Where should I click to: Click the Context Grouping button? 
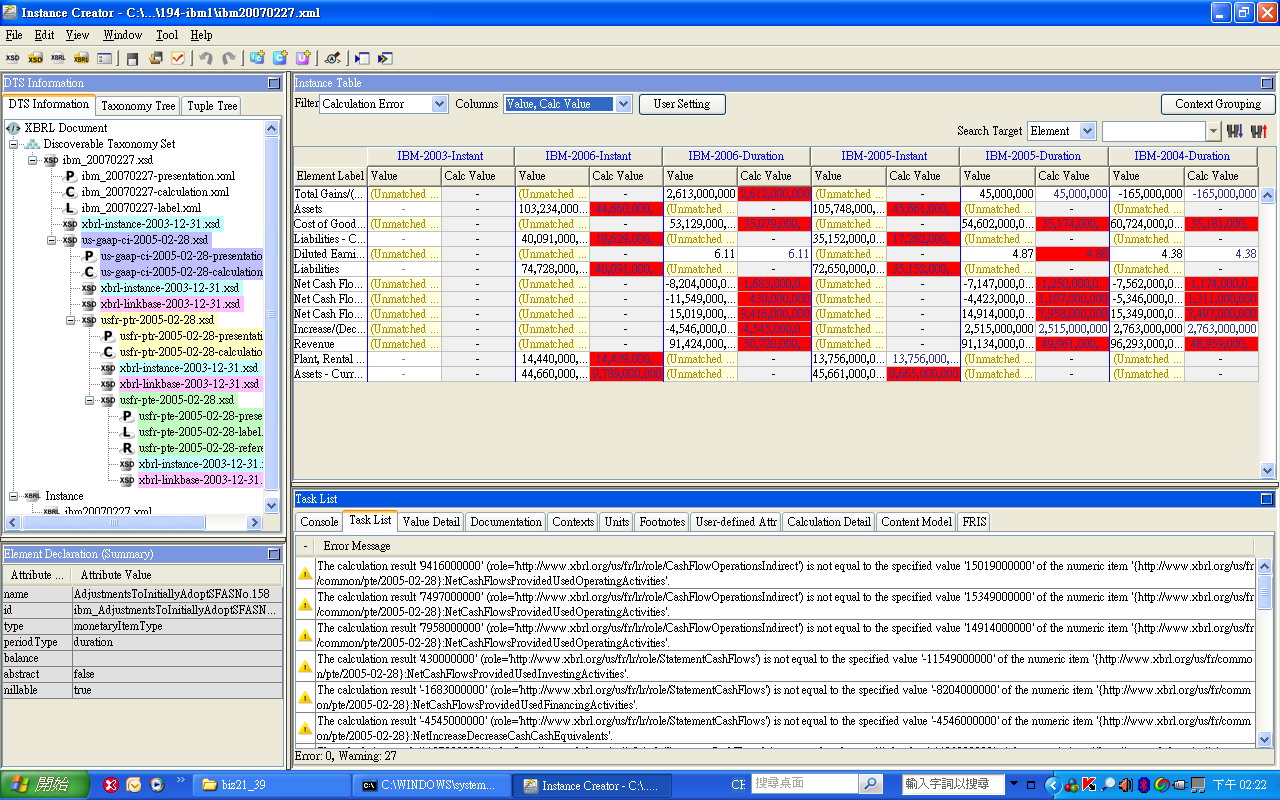(1217, 104)
